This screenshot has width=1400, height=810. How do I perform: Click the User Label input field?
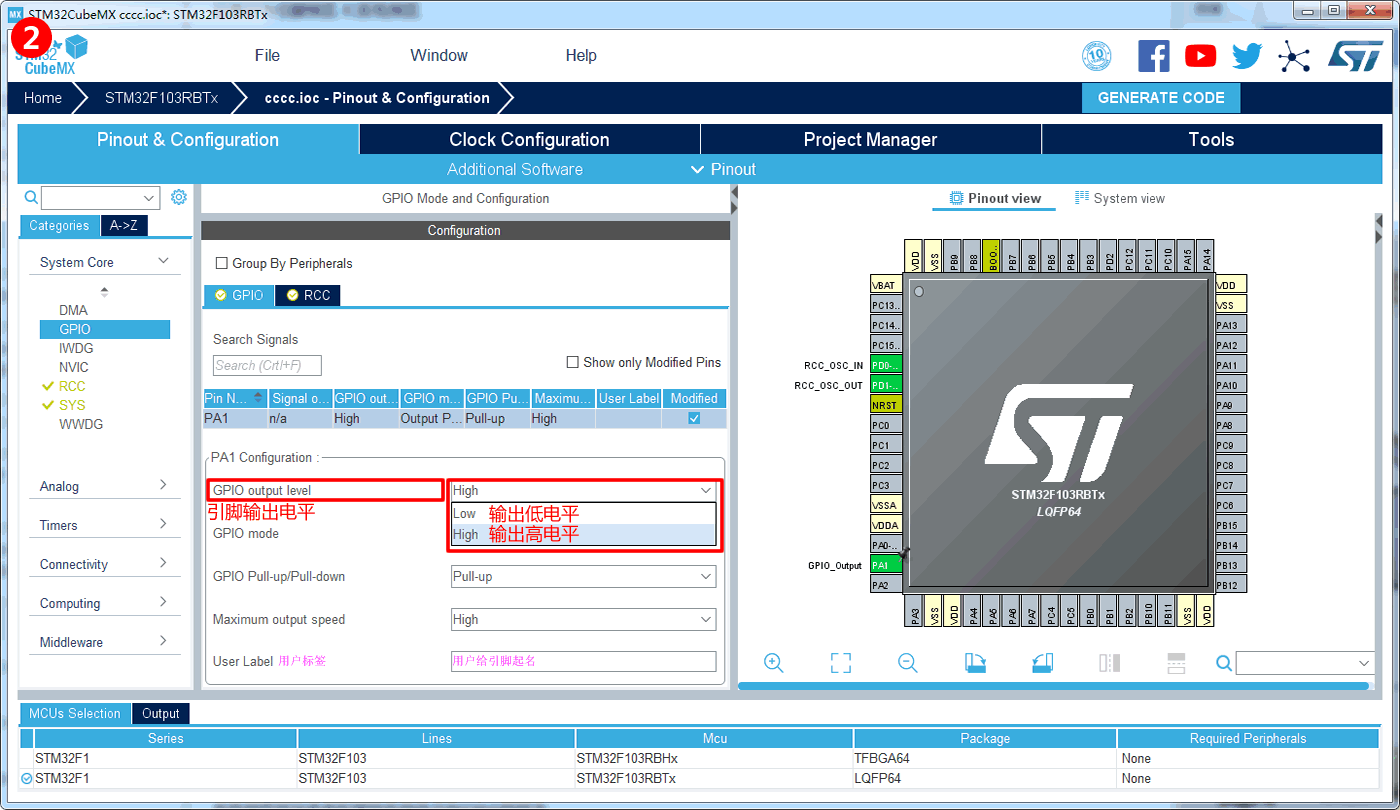(x=583, y=661)
